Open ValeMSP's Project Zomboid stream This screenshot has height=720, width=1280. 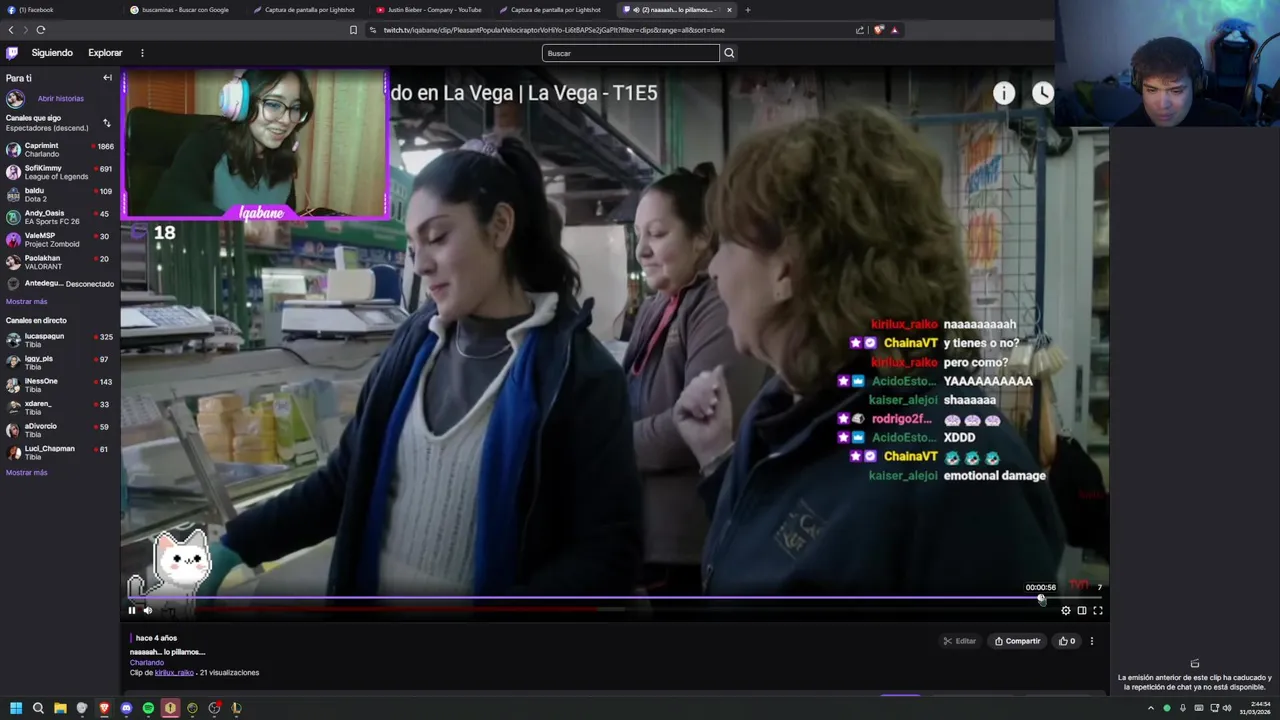58,239
